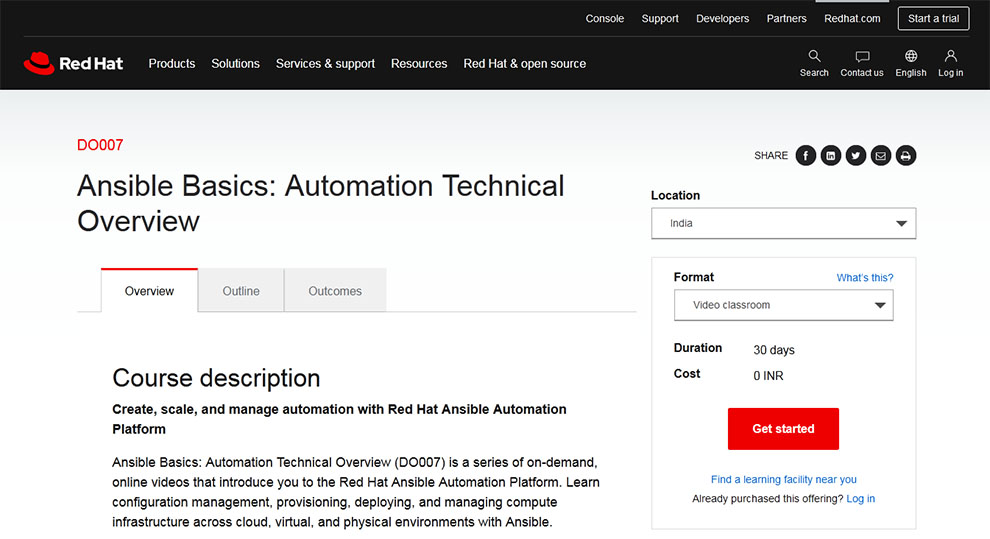Select the Overview tab
Screen dimensions: 990x539
tap(149, 291)
